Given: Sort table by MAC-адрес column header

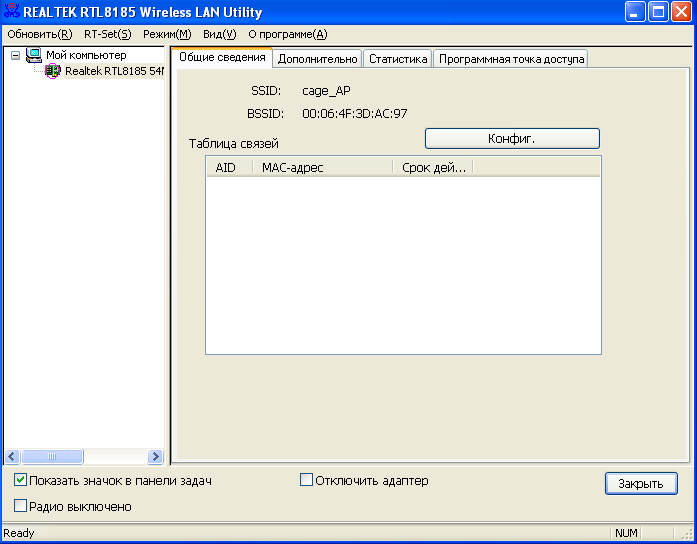Looking at the screenshot, I should 323,168.
